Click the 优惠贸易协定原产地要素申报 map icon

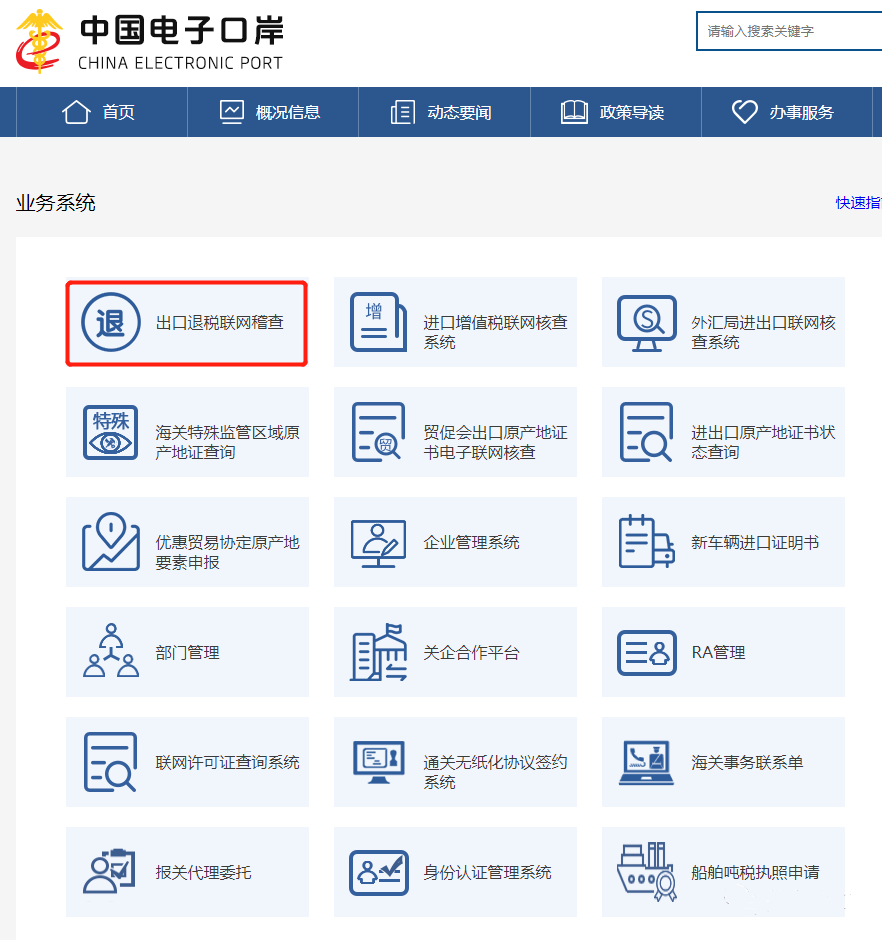[110, 543]
